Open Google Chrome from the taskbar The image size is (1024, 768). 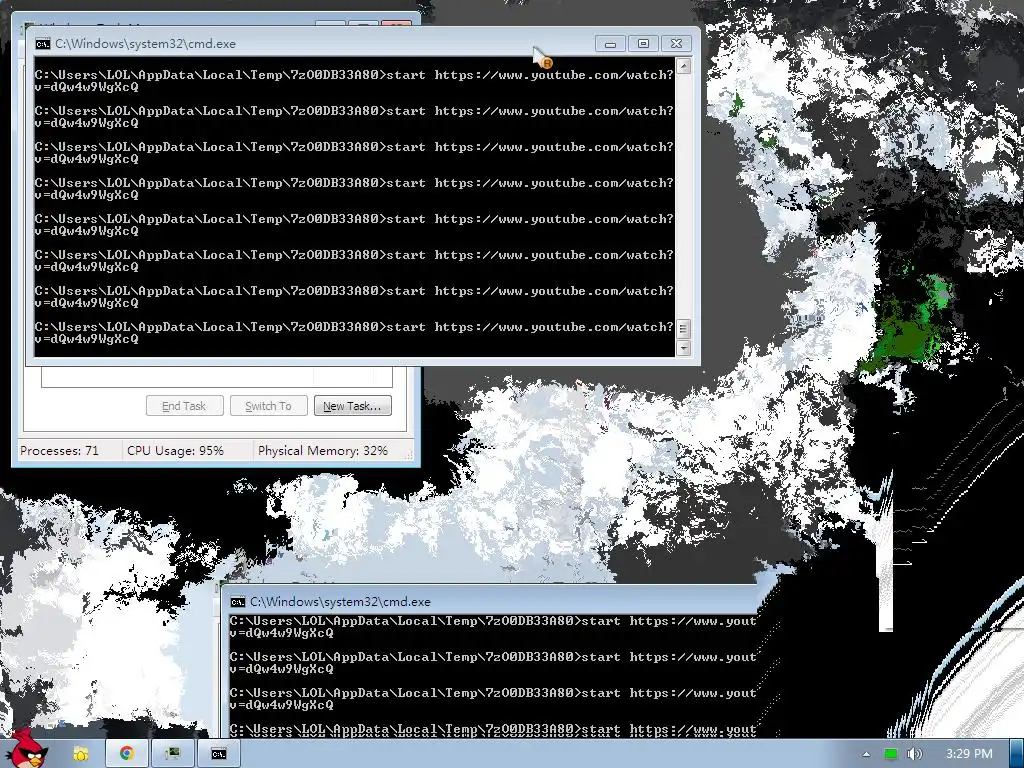[x=127, y=754]
